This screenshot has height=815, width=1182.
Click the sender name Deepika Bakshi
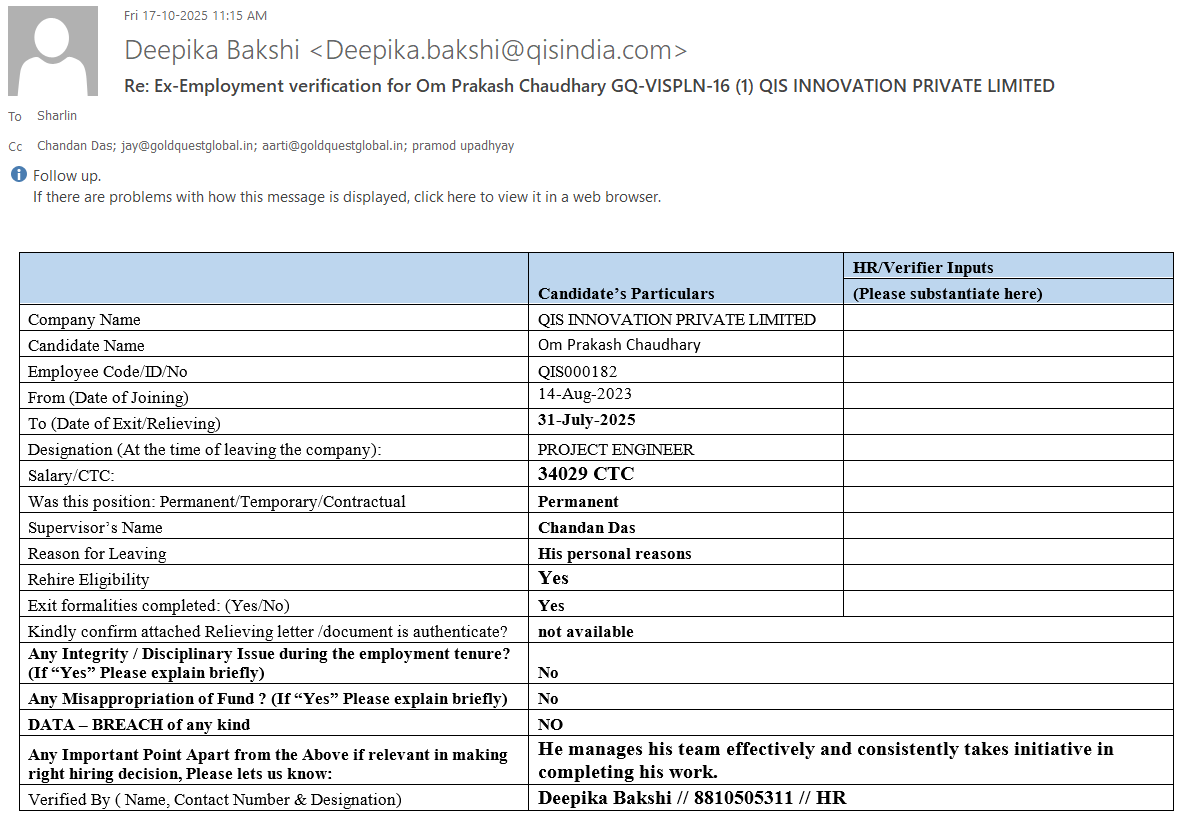[x=212, y=50]
